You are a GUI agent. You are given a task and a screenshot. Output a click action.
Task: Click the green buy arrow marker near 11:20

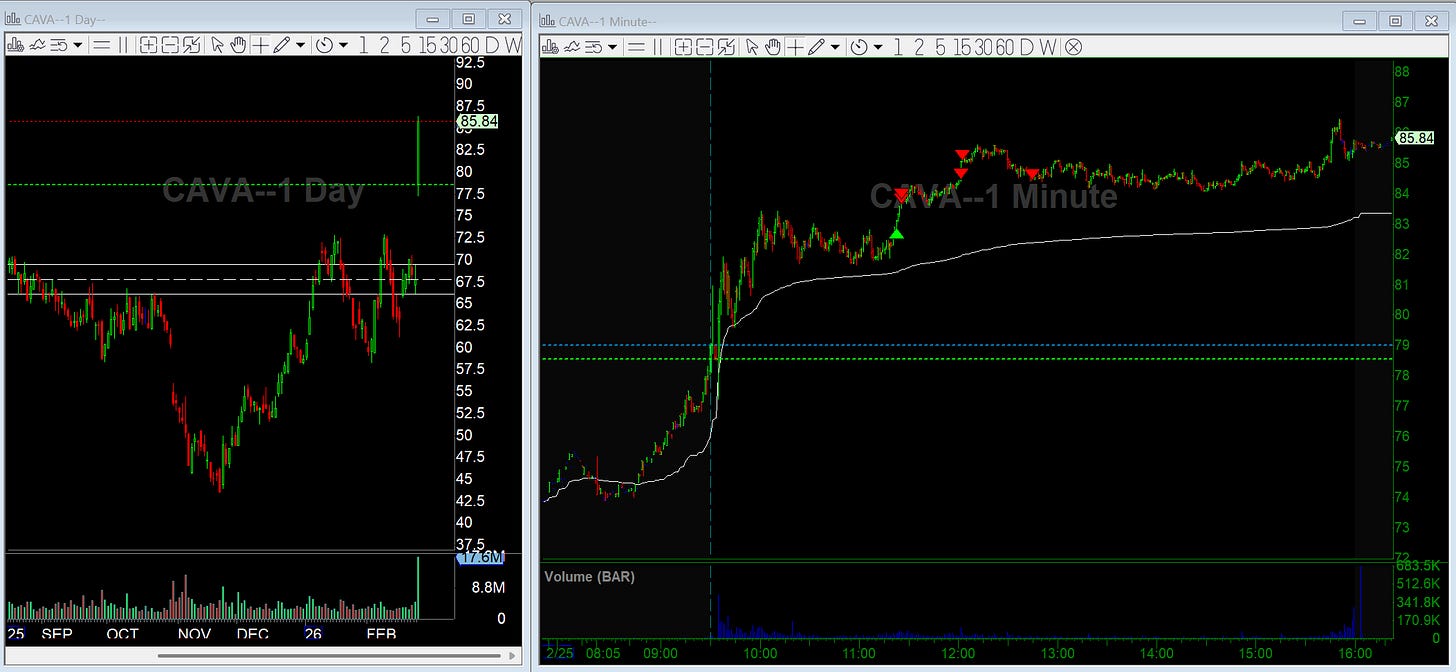click(897, 234)
